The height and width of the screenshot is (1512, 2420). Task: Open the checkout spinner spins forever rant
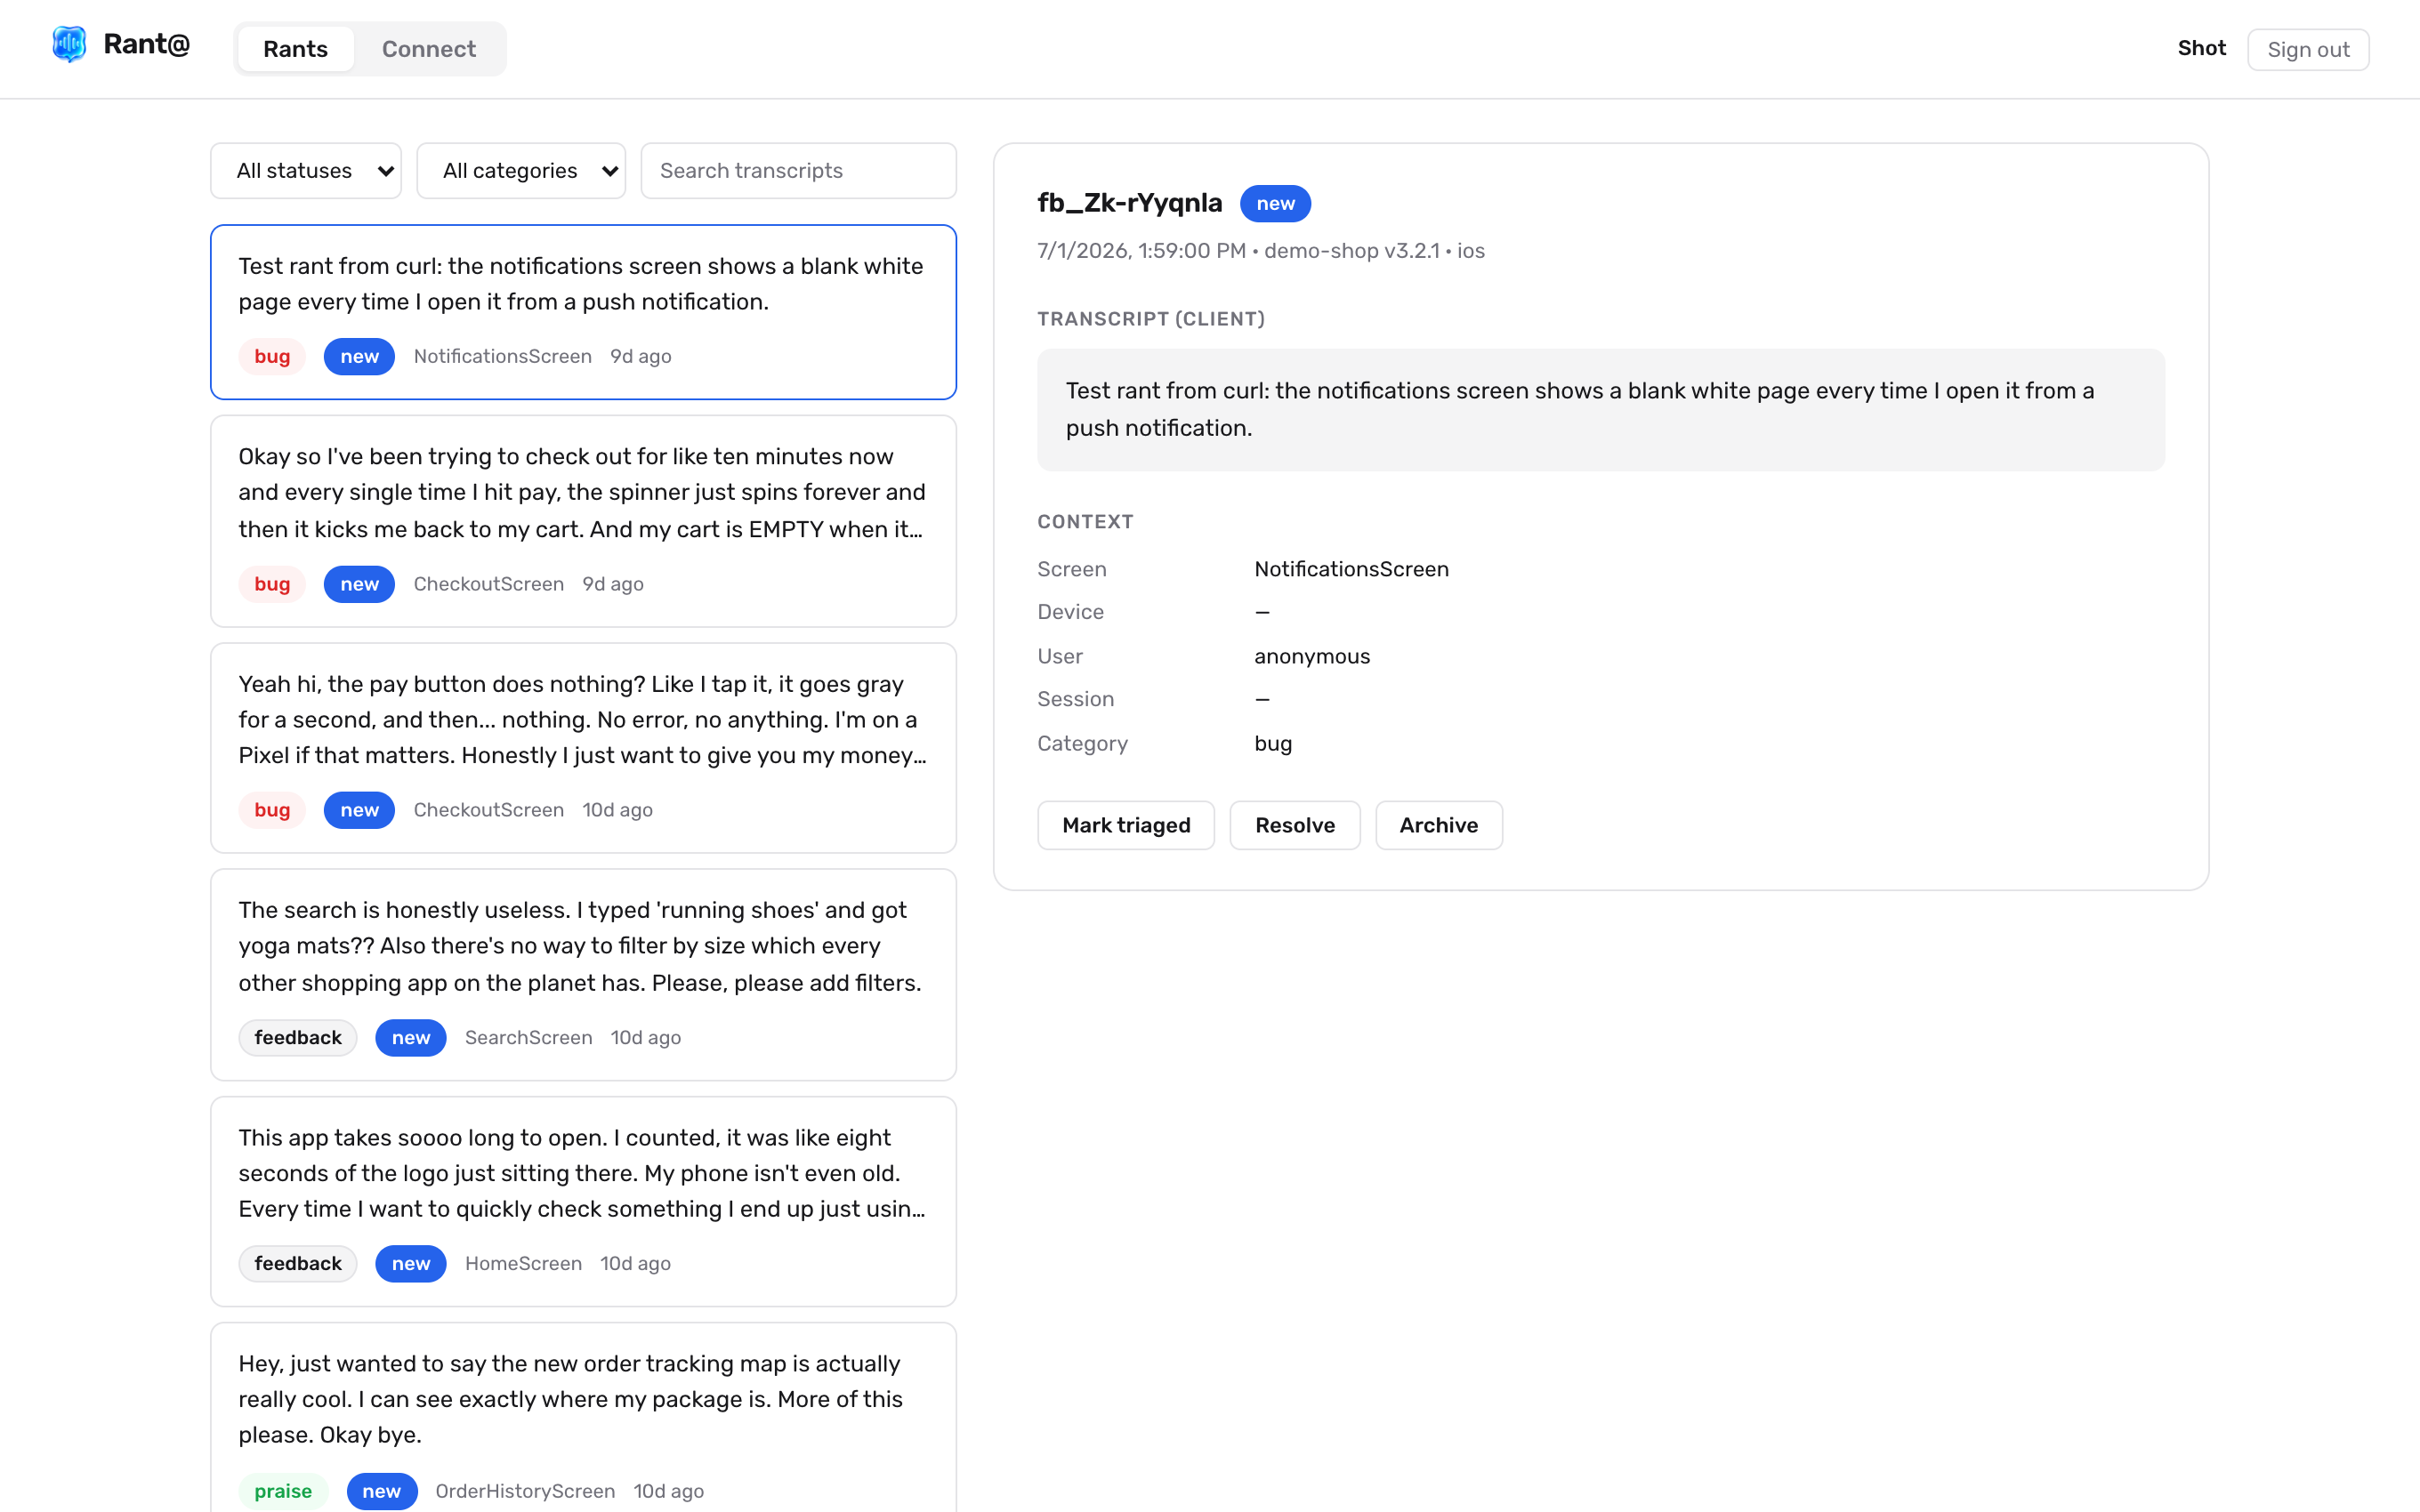[583, 521]
